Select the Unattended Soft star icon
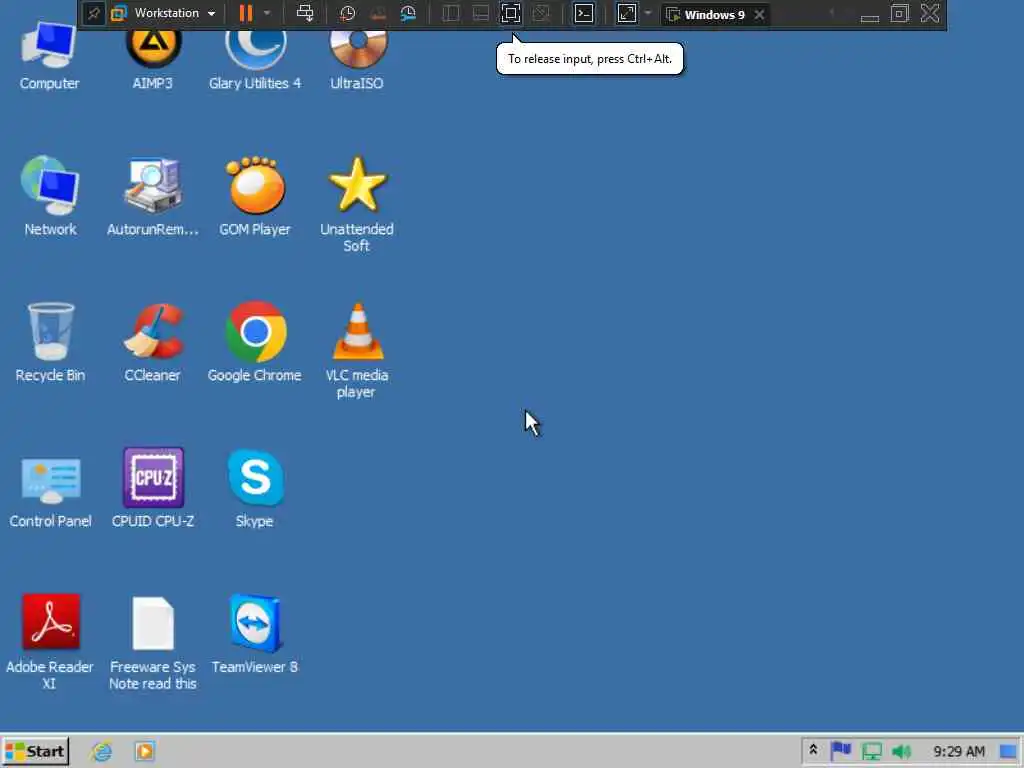The height and width of the screenshot is (768, 1024). click(357, 184)
